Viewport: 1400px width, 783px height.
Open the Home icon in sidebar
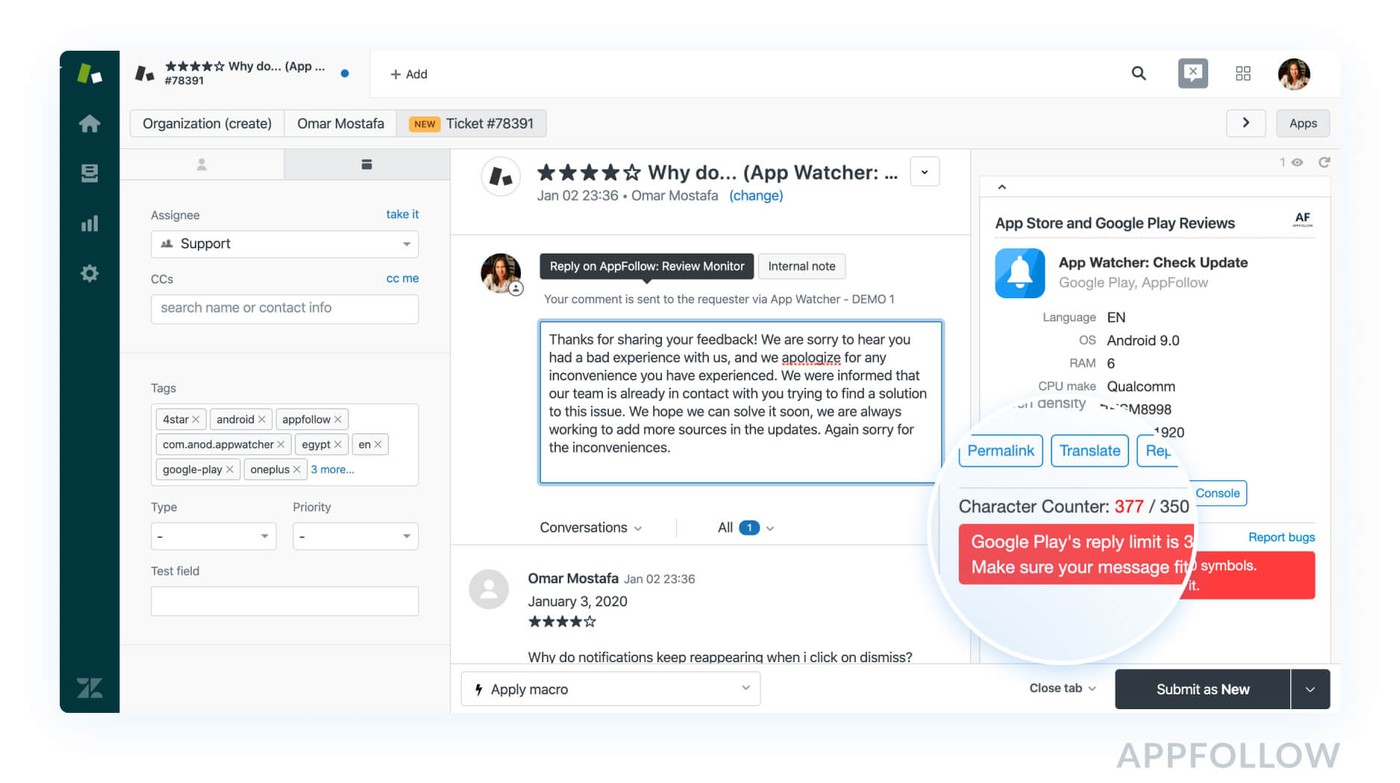[89, 124]
